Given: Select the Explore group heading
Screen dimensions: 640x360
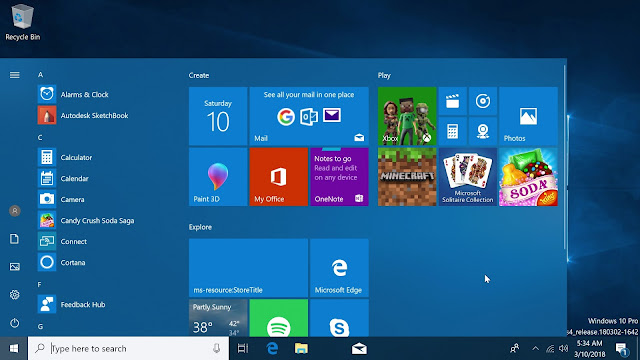Looking at the screenshot, I should (200, 227).
